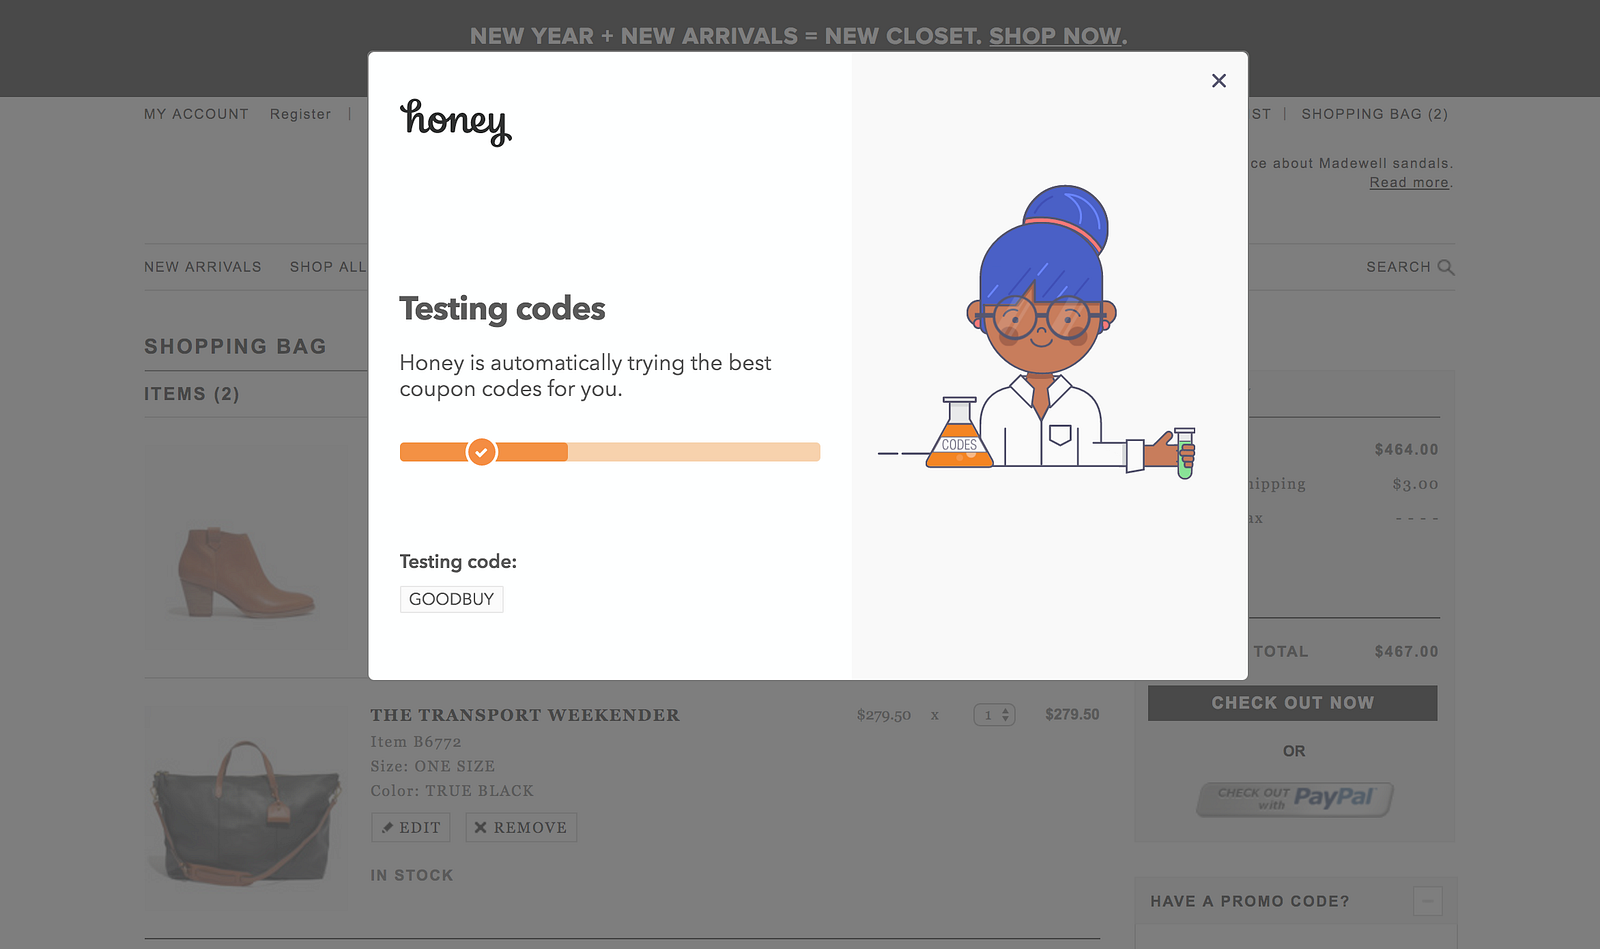This screenshot has width=1600, height=949.
Task: Click the Item B6772 text
Action: tap(416, 742)
